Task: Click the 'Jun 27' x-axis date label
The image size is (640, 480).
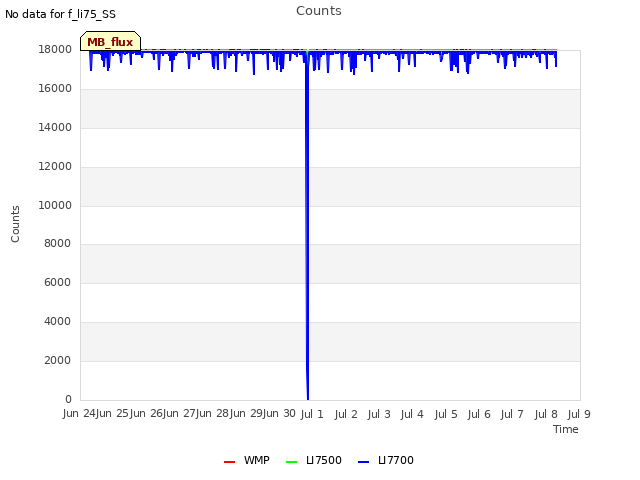Action: (x=180, y=413)
